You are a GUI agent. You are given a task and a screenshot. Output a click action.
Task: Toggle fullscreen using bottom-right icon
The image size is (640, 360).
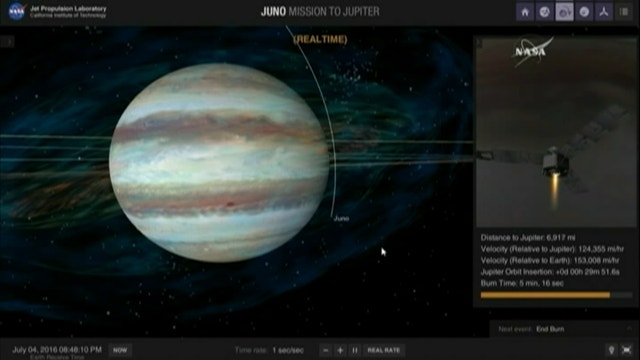(x=627, y=350)
